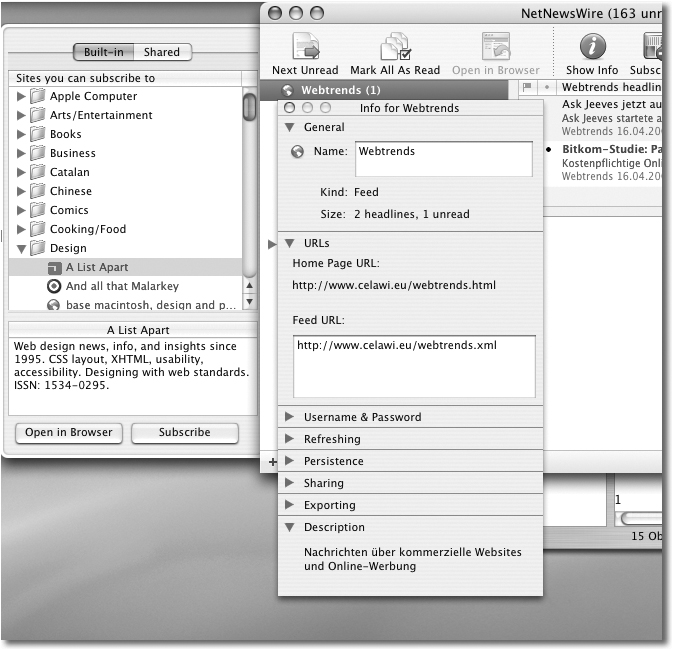Viewport: 673px width, 650px height.
Task: Click the A List Apart feed icon
Action: click(x=55, y=268)
